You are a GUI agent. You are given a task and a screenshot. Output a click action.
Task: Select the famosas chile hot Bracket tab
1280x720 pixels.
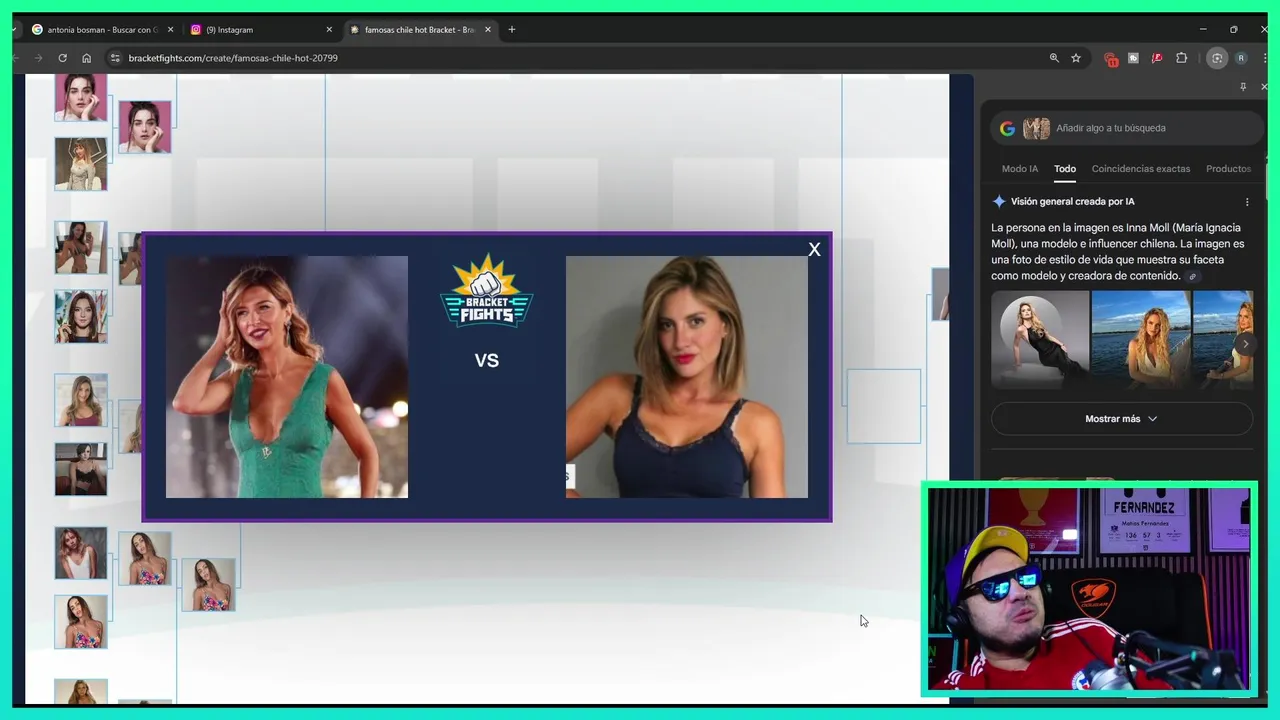[x=420, y=30]
